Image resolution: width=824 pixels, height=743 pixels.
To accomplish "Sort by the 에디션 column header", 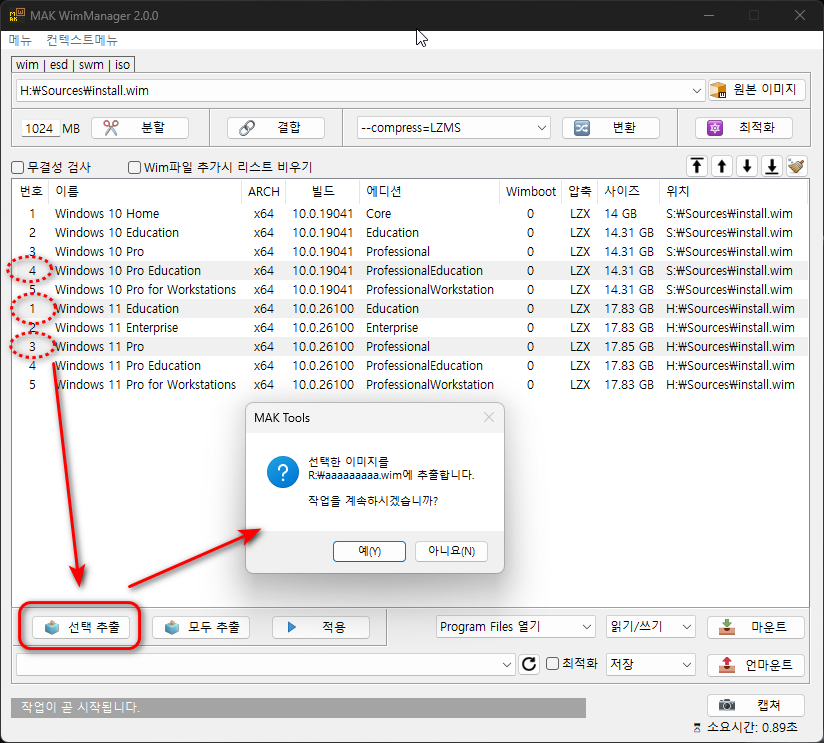I will click(x=429, y=191).
